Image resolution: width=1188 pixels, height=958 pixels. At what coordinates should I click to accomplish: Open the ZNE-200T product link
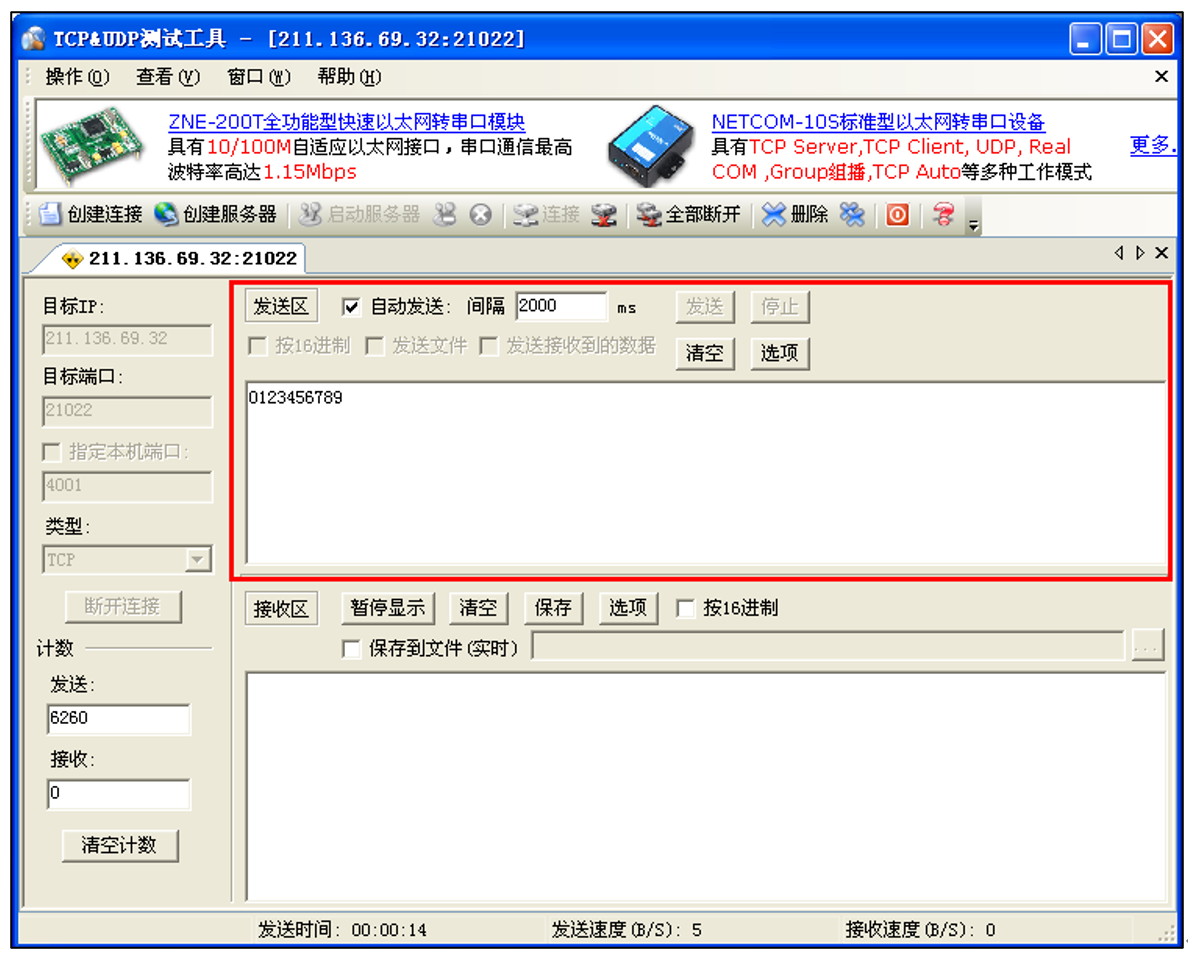(x=346, y=122)
